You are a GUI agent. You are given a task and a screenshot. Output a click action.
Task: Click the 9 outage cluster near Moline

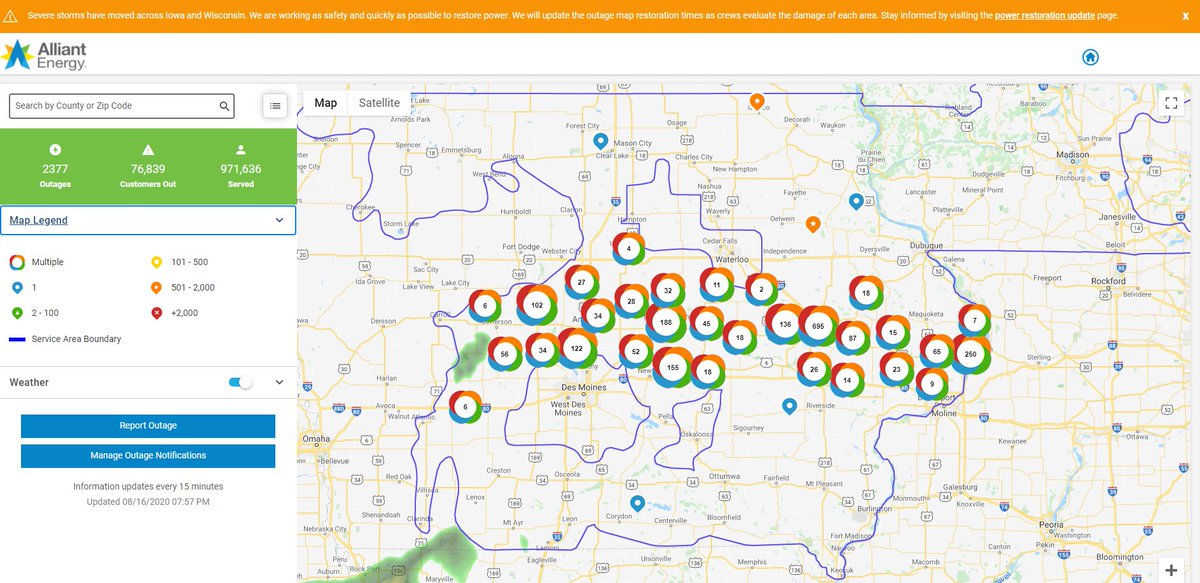click(932, 383)
